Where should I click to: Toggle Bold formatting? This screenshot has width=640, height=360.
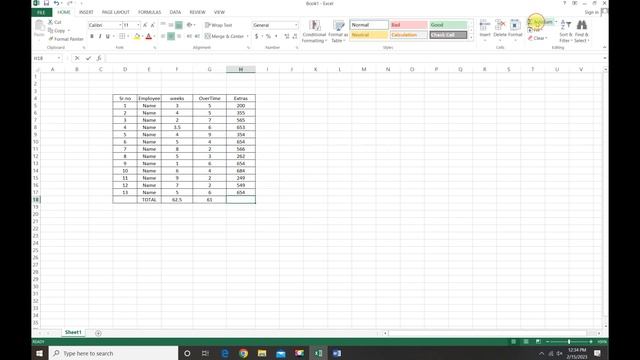tap(92, 36)
